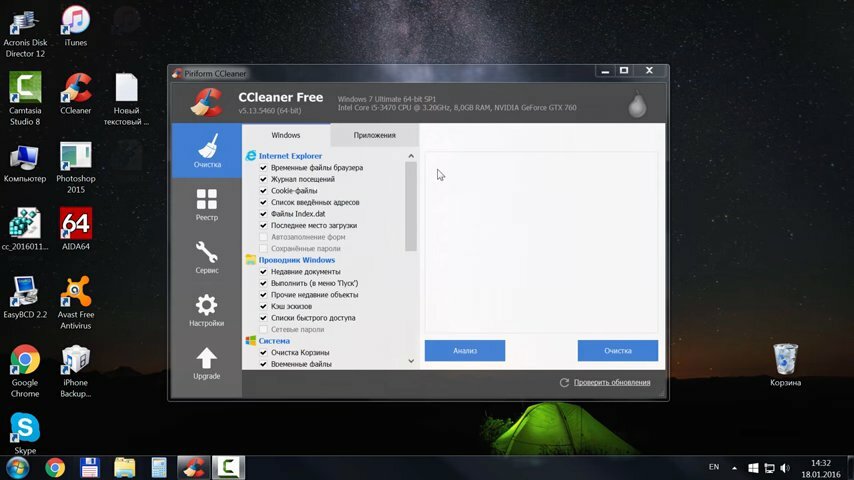854x480 pixels.
Task: Switch to the Приложения tab
Action: click(x=375, y=135)
